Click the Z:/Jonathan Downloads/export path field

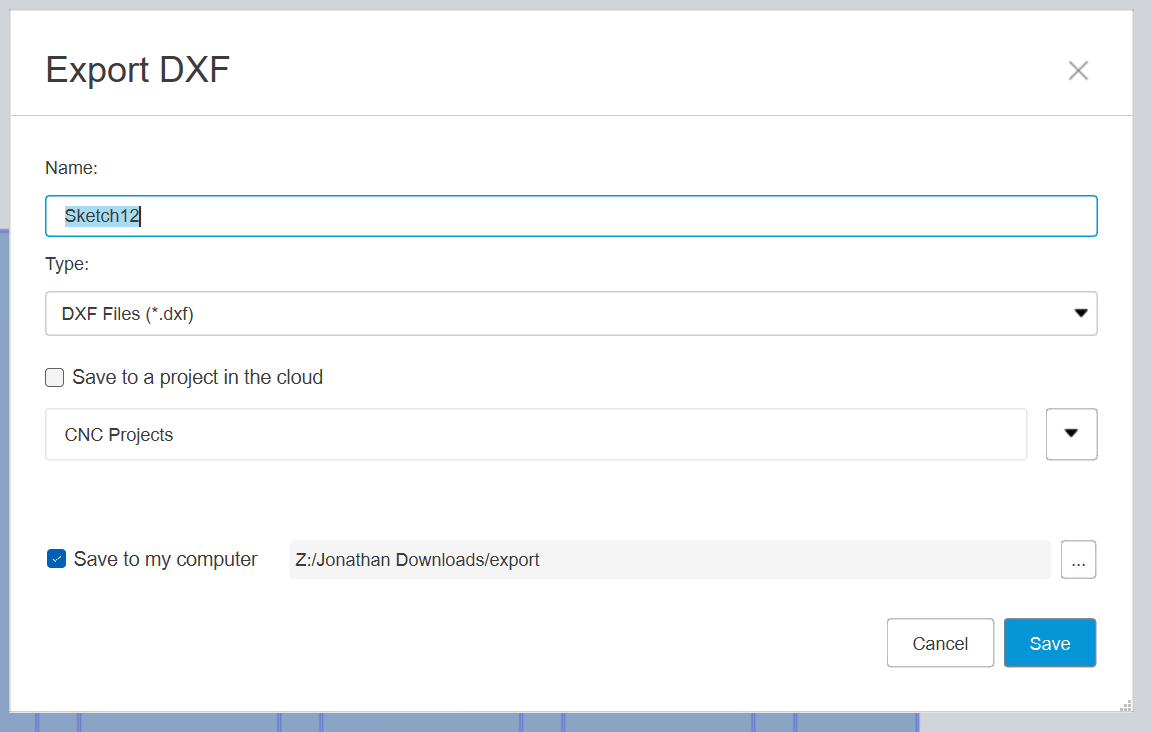point(669,560)
